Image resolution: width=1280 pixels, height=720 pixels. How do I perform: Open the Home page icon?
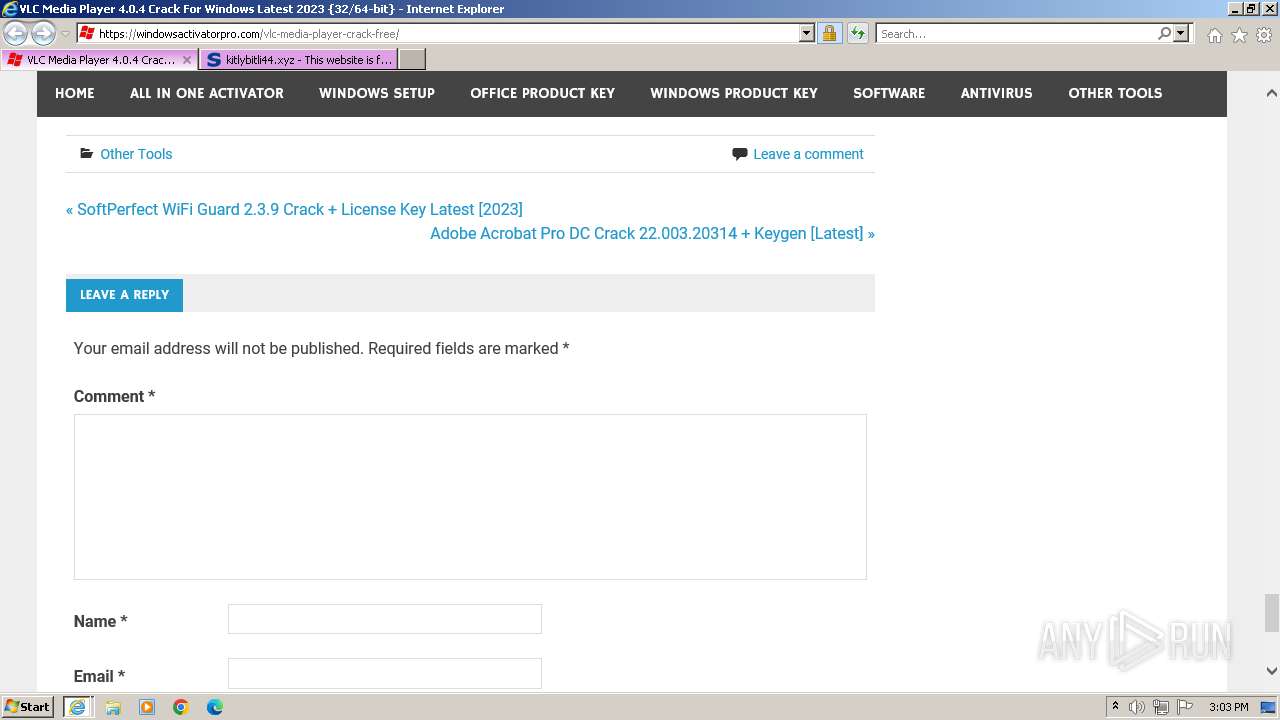tap(1214, 35)
